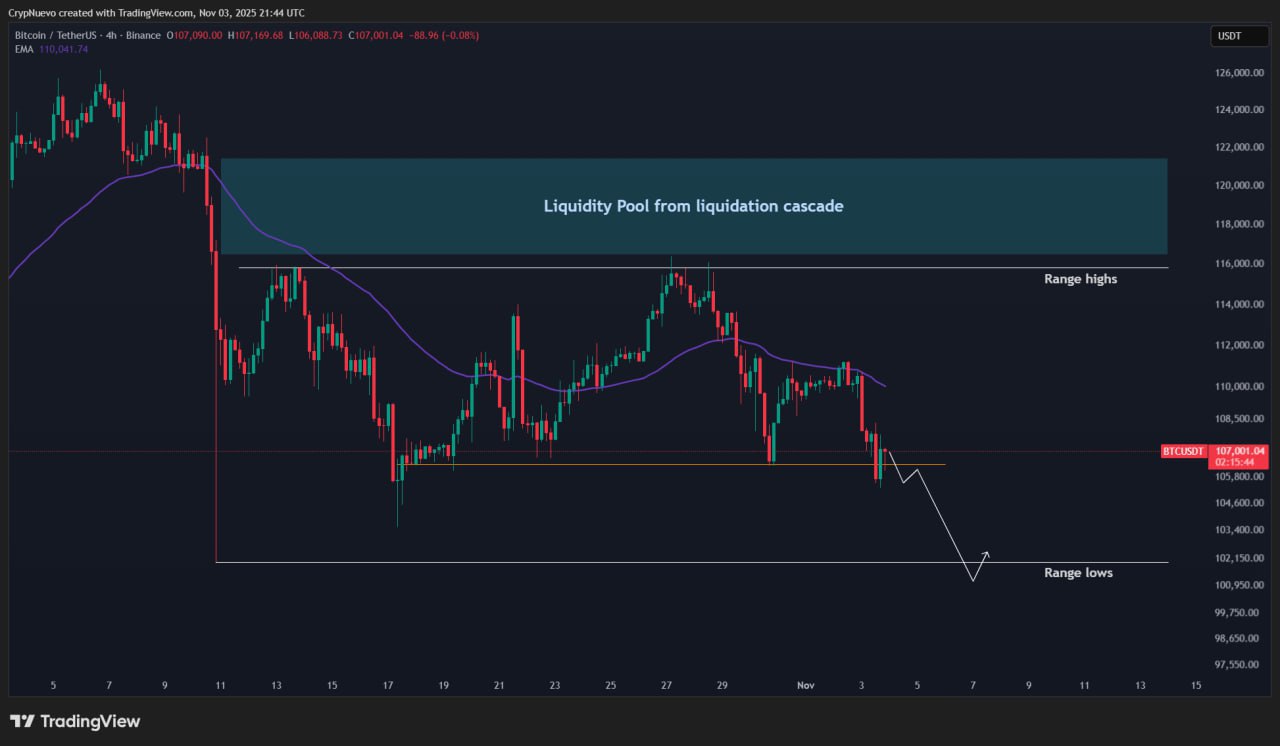The width and height of the screenshot is (1280, 746).
Task: Click the 105,800.00 price axis level
Action: [x=1239, y=477]
